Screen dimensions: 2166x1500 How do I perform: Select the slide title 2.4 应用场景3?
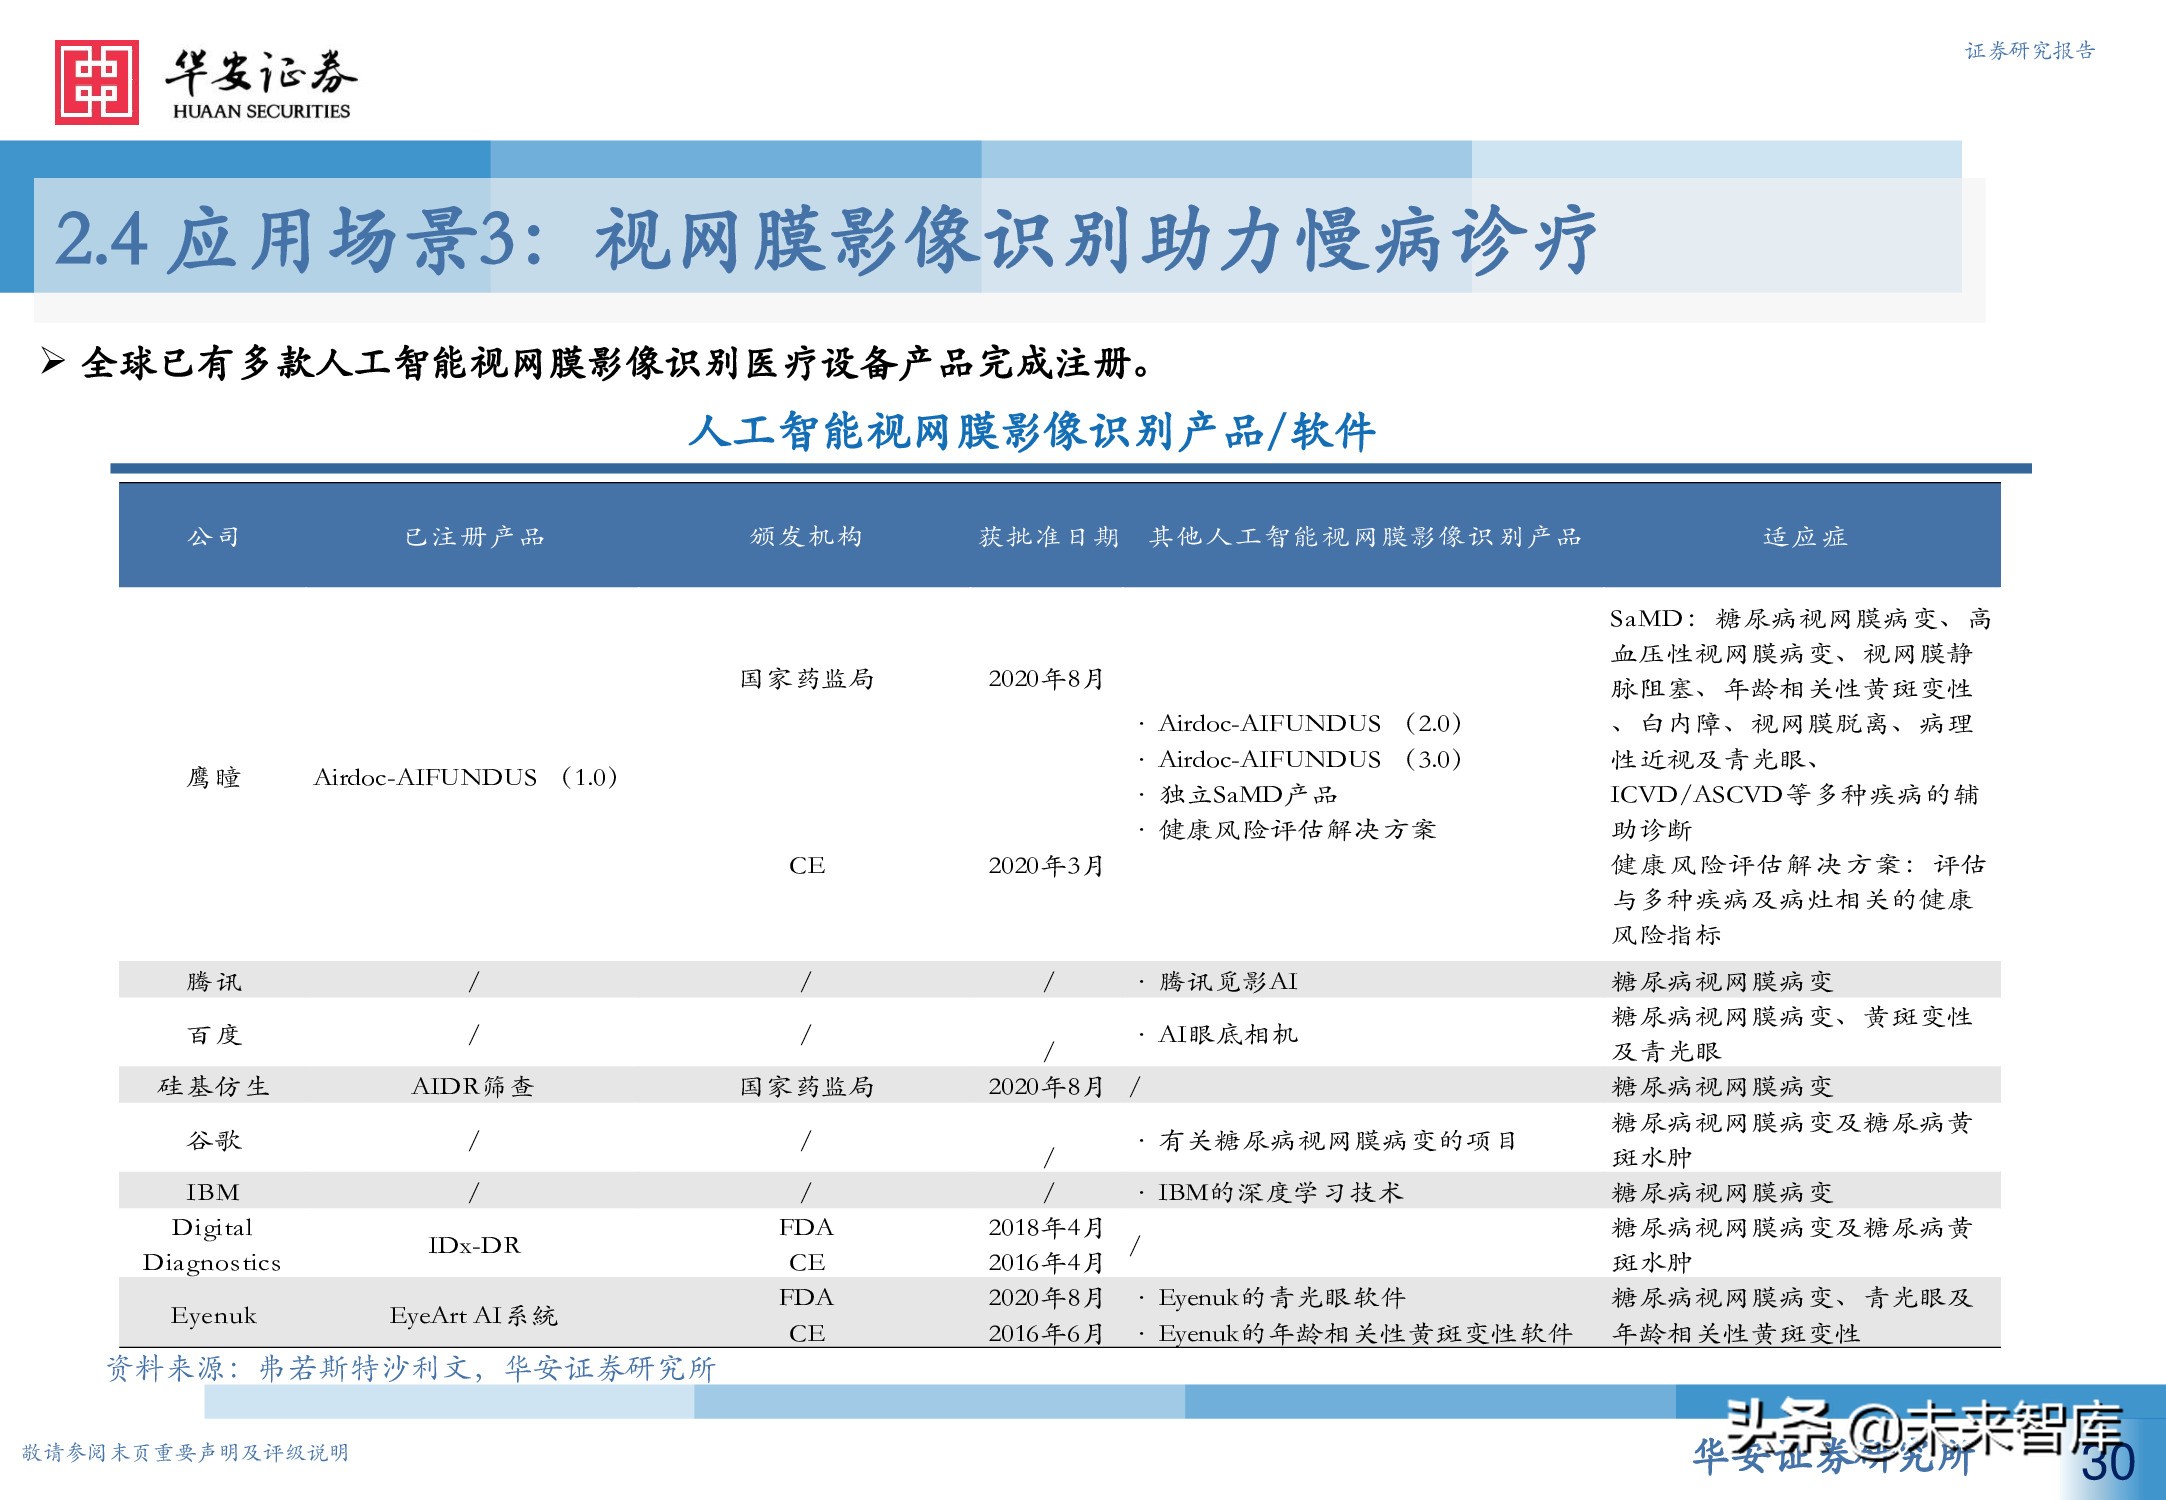click(825, 241)
